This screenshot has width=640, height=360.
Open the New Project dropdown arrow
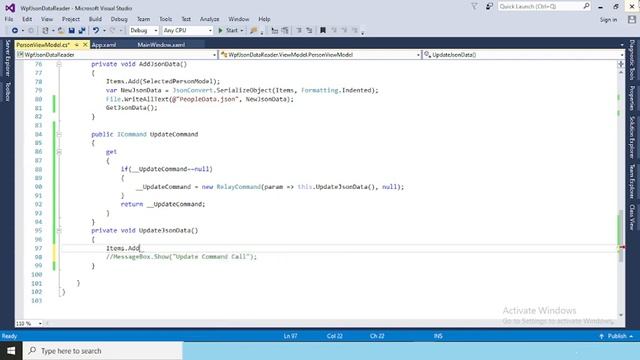click(x=53, y=31)
